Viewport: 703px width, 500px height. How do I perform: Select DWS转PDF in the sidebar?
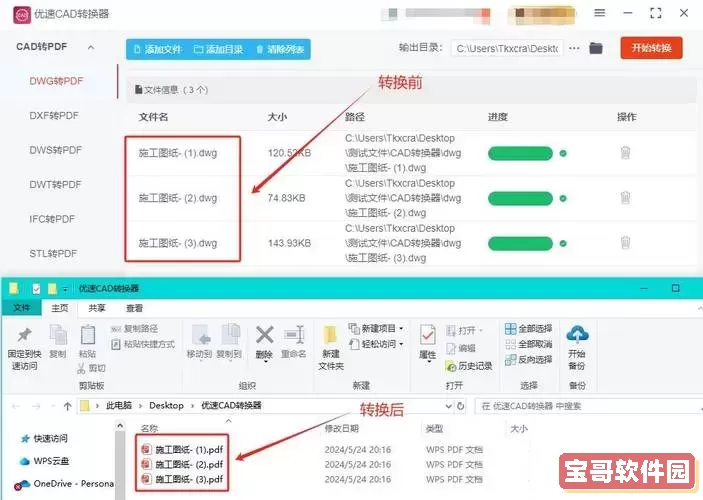point(56,150)
